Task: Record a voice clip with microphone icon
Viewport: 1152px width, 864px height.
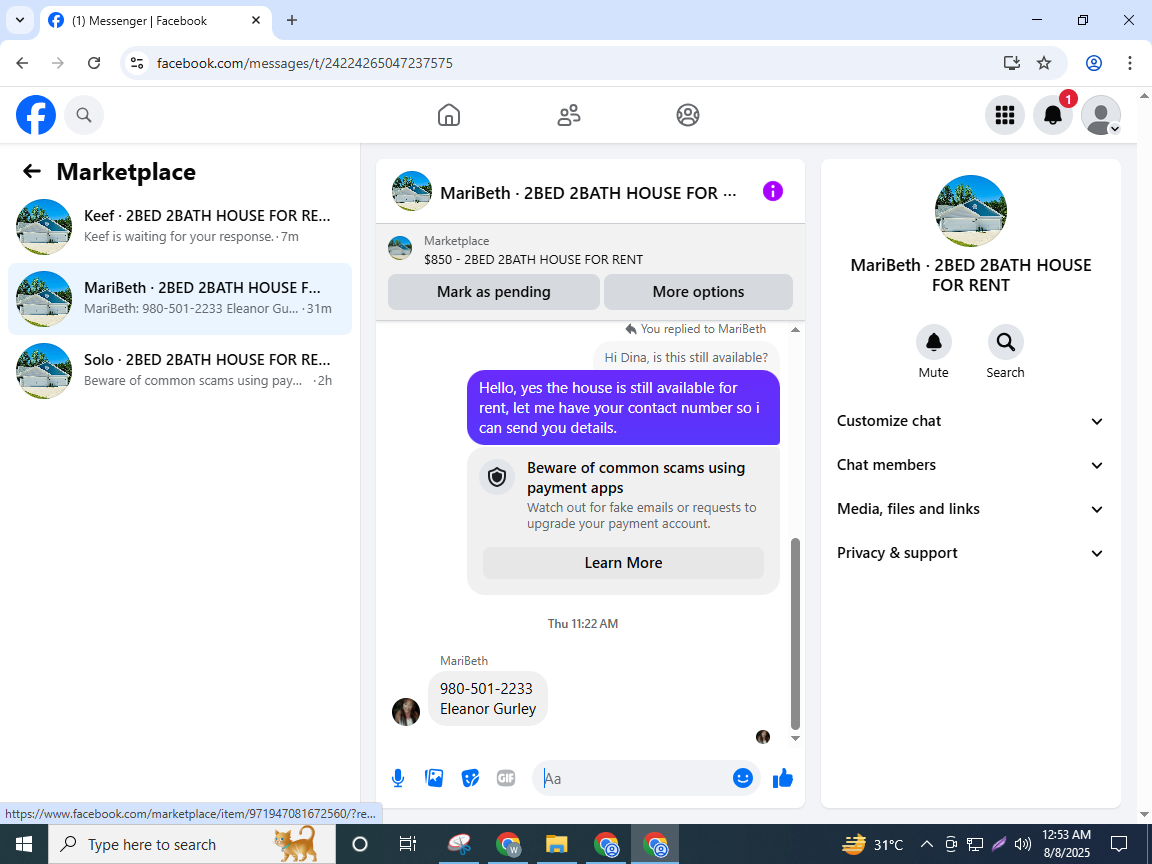Action: pos(397,778)
